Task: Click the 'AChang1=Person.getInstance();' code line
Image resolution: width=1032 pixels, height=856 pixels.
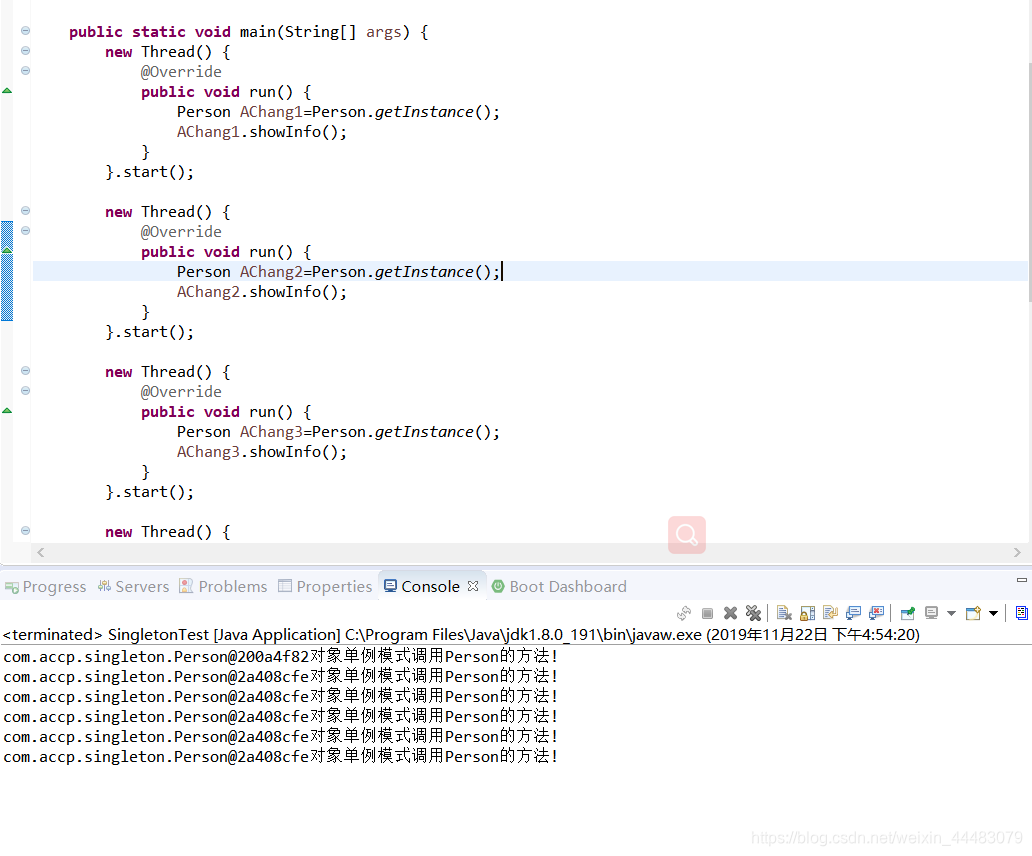Action: pos(338,112)
